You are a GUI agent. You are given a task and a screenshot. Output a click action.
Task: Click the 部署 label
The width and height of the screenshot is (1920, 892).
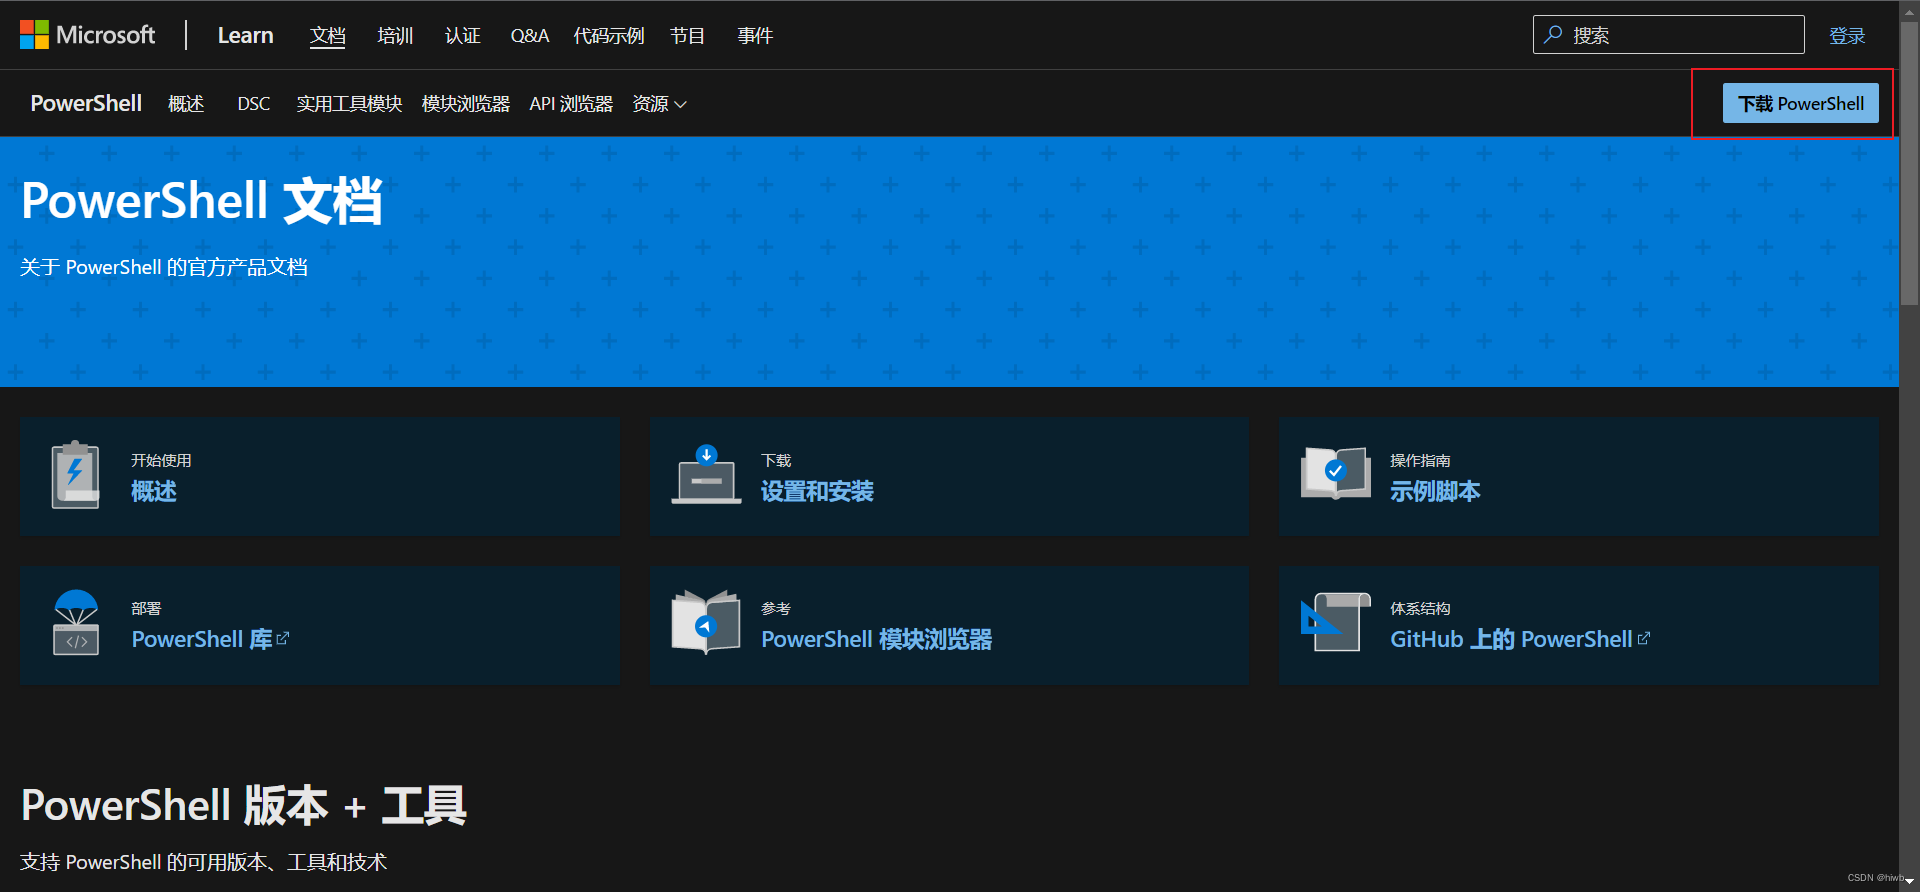pyautogui.click(x=146, y=608)
